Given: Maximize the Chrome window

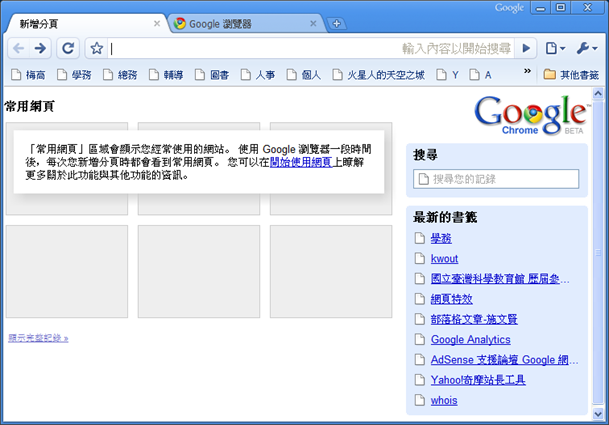Looking at the screenshot, I should click(560, 8).
